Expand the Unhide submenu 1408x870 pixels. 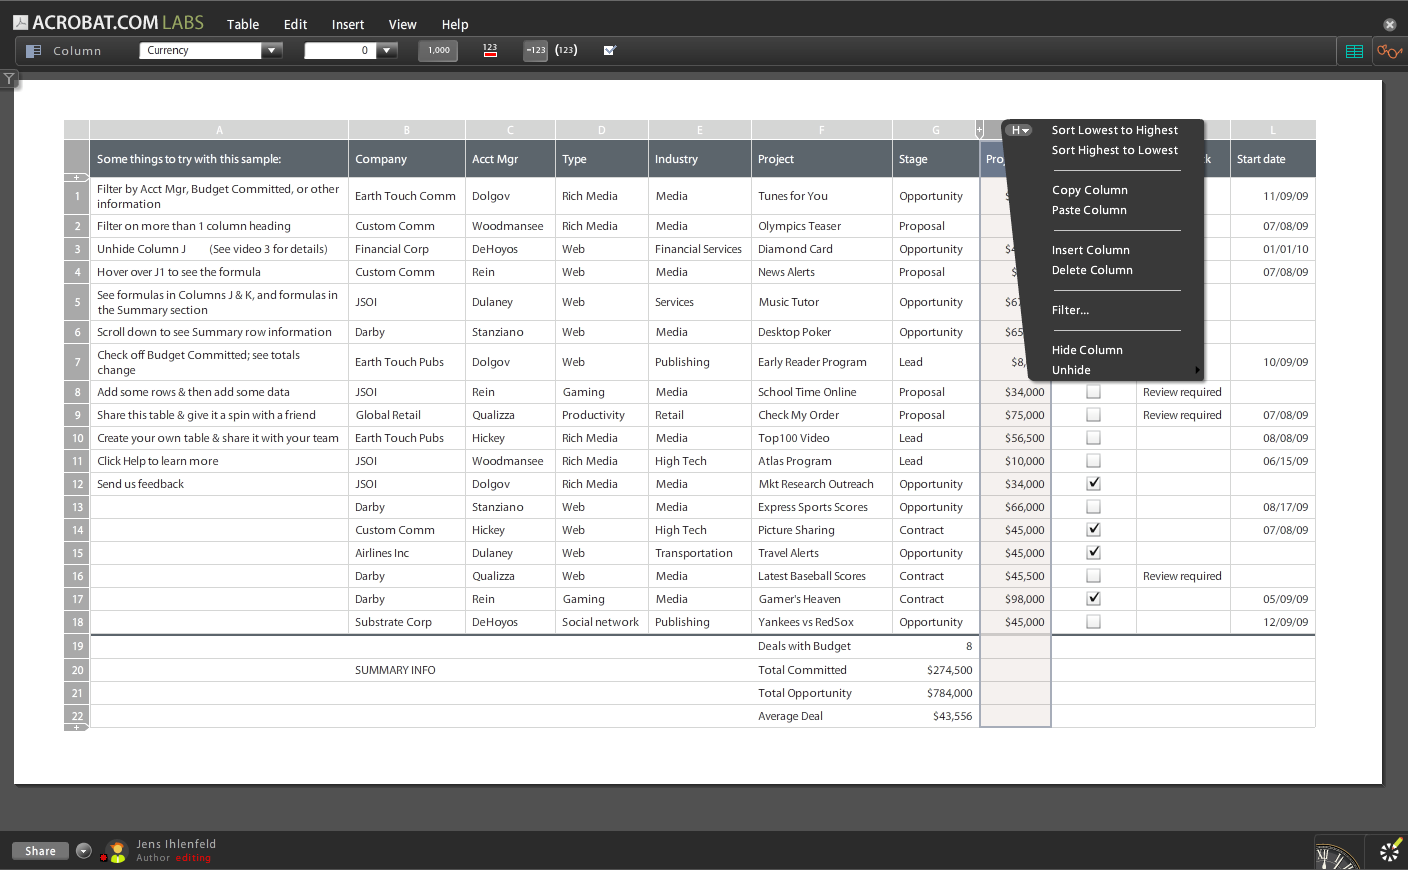1071,369
